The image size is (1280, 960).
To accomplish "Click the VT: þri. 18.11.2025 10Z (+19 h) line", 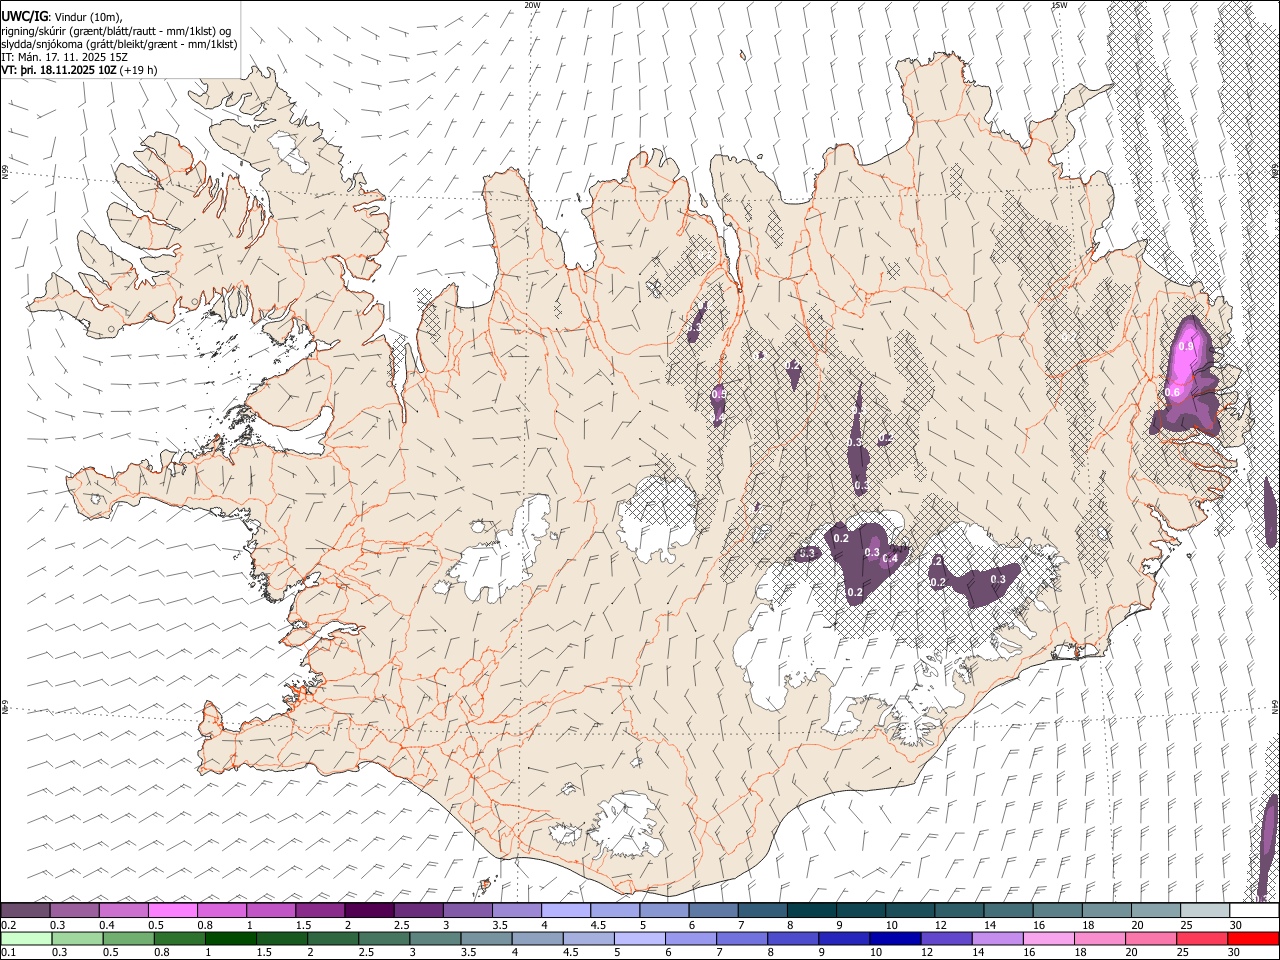I will [x=79, y=70].
